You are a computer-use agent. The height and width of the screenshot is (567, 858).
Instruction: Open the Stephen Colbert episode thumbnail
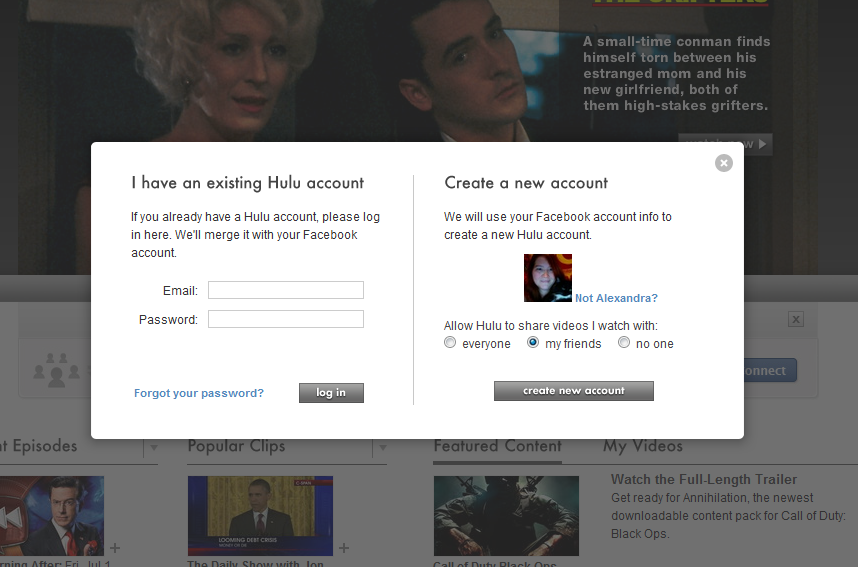pyautogui.click(x=52, y=516)
